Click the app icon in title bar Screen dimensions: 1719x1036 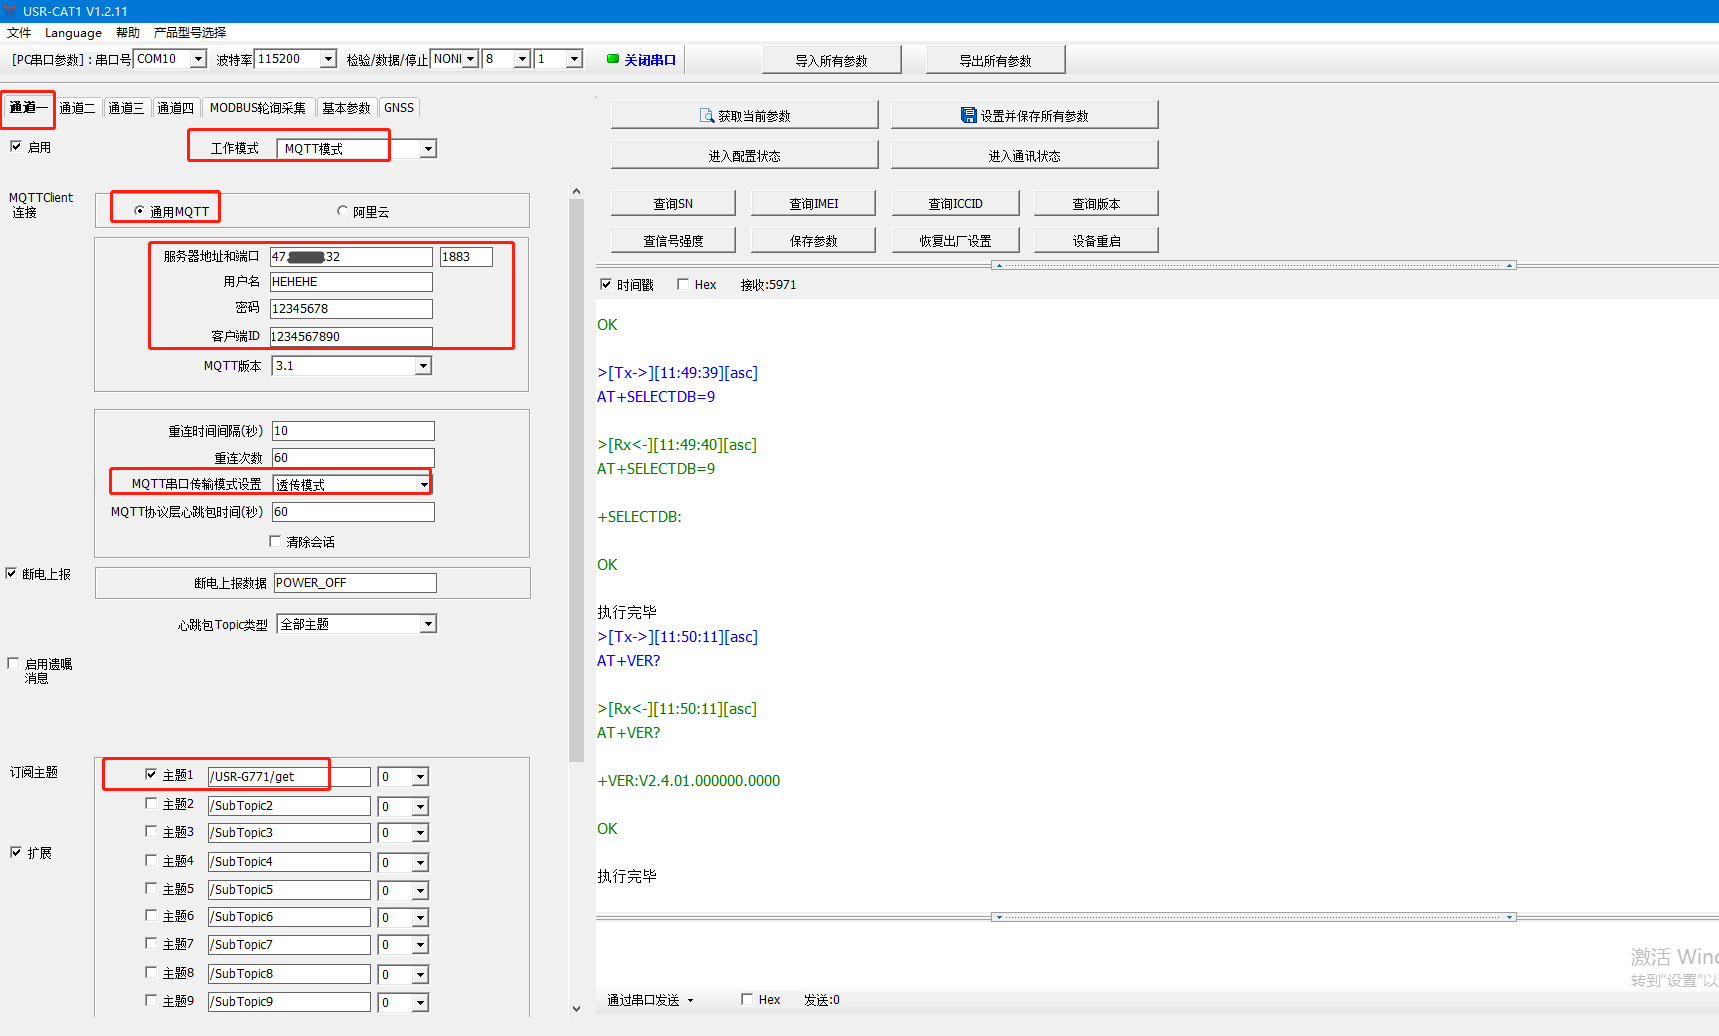(10, 11)
